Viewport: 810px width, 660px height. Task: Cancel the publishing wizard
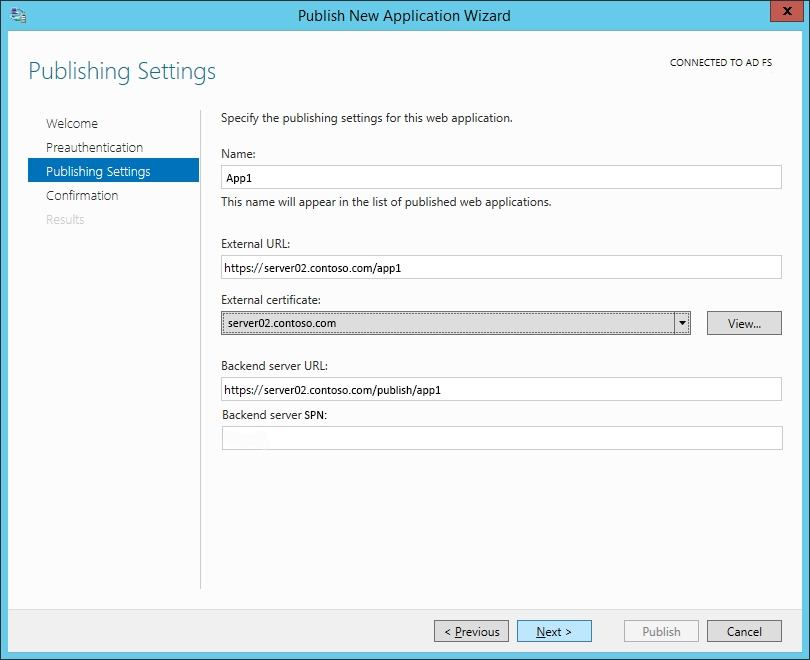click(744, 631)
